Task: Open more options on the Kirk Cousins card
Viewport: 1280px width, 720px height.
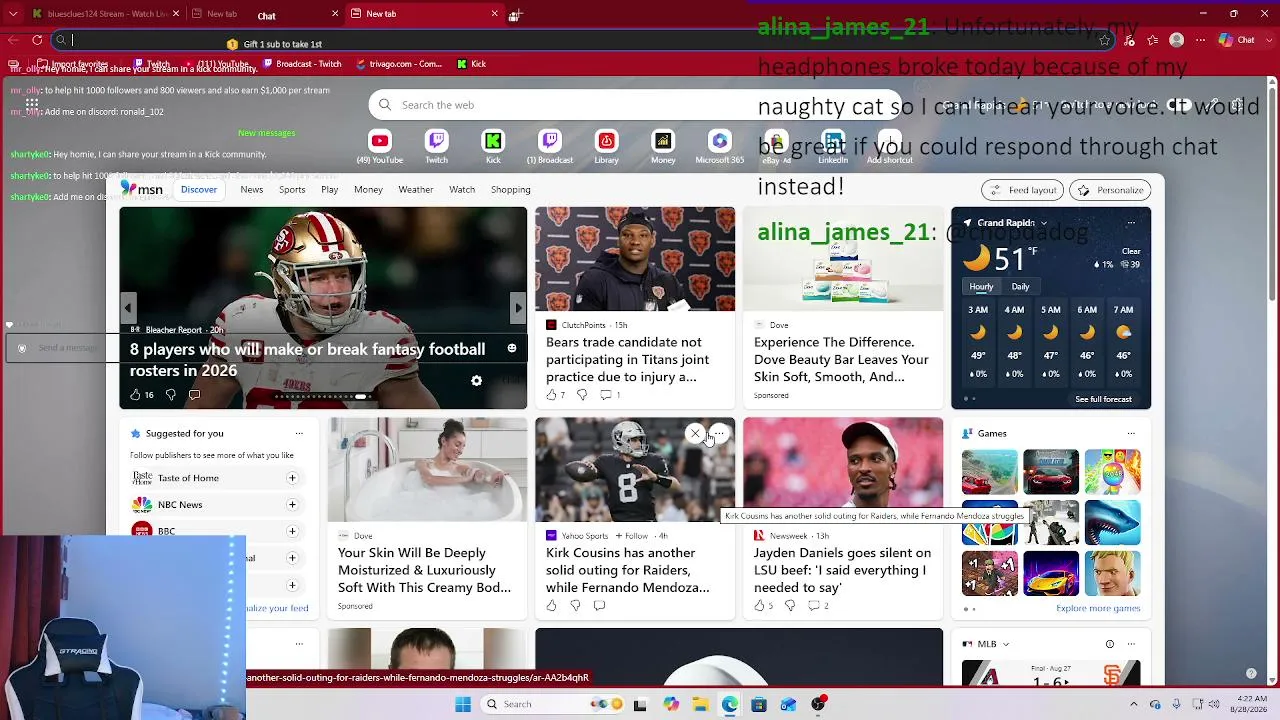Action: 719,433
